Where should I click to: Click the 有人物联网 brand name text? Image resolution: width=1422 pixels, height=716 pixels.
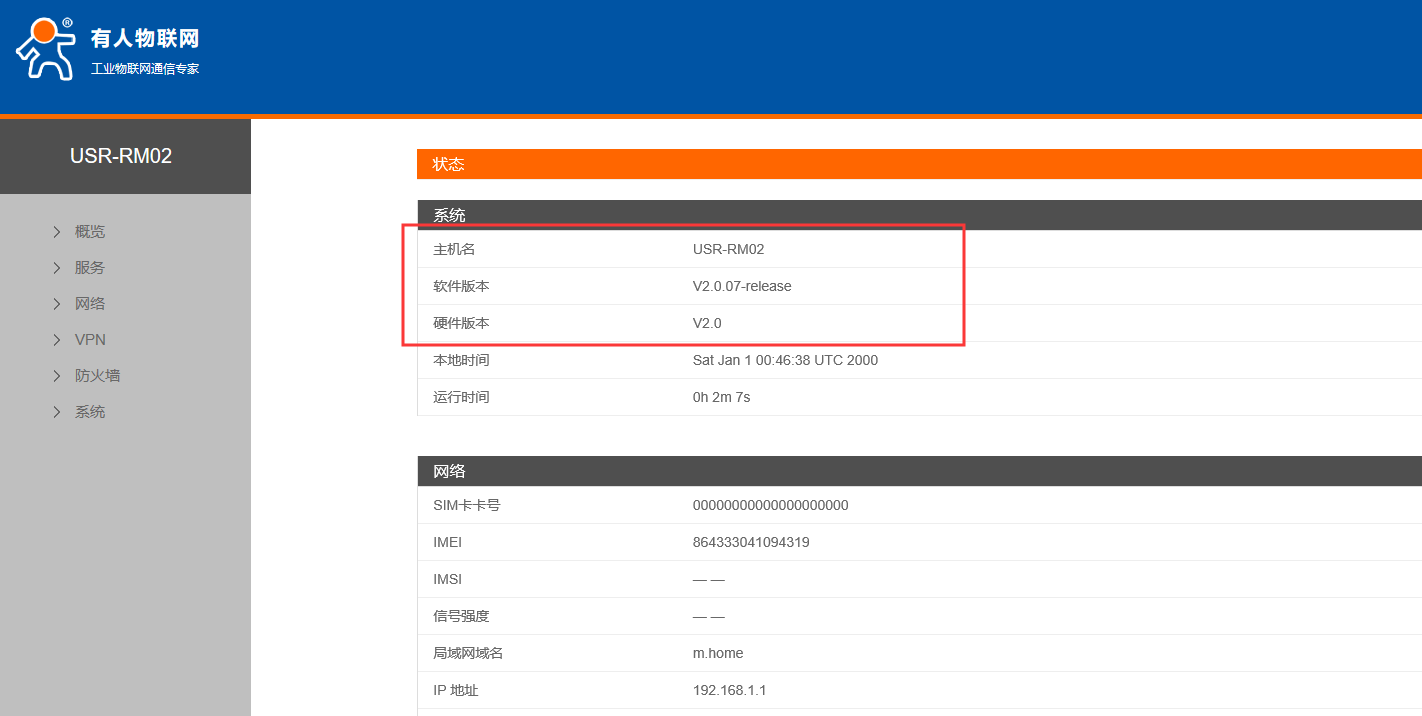[145, 39]
